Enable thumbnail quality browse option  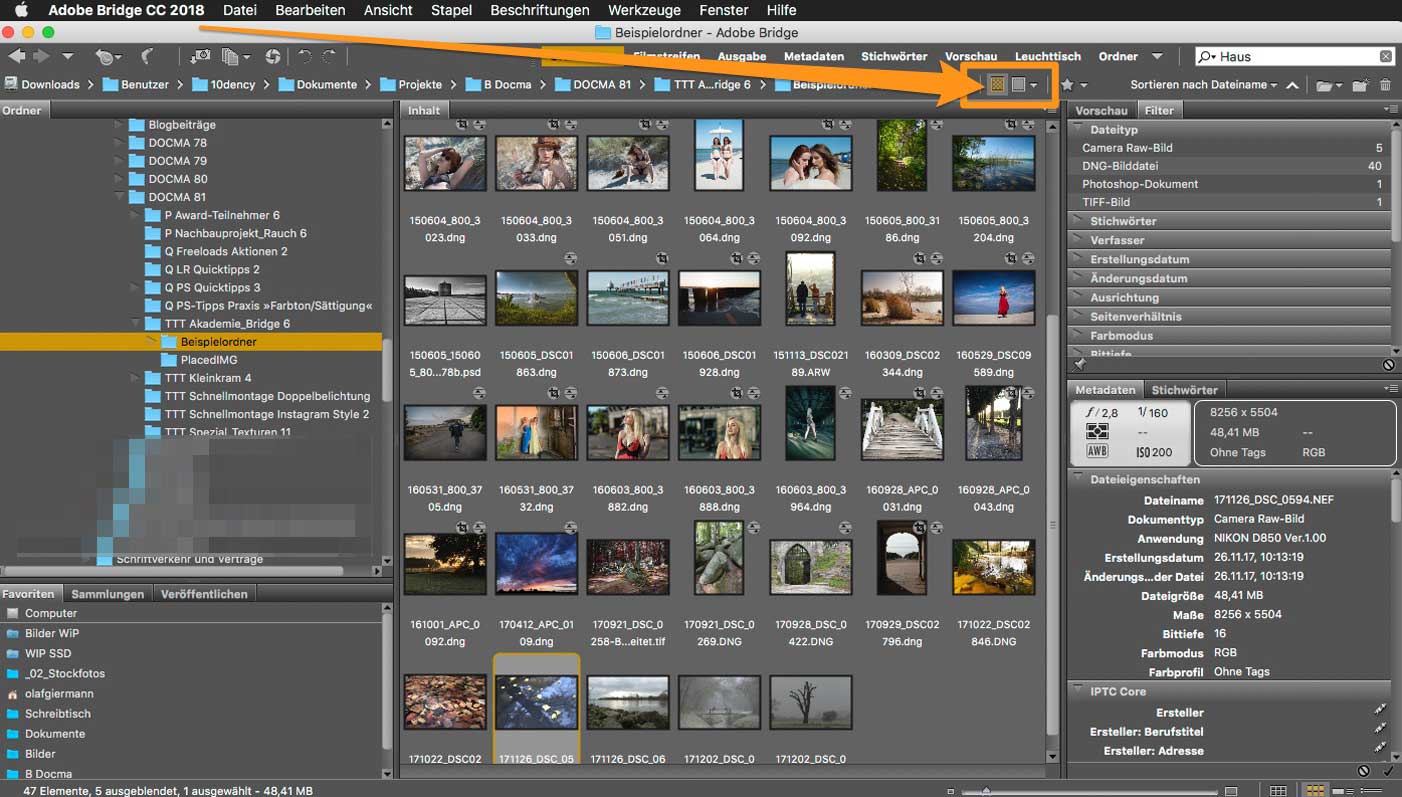(997, 85)
